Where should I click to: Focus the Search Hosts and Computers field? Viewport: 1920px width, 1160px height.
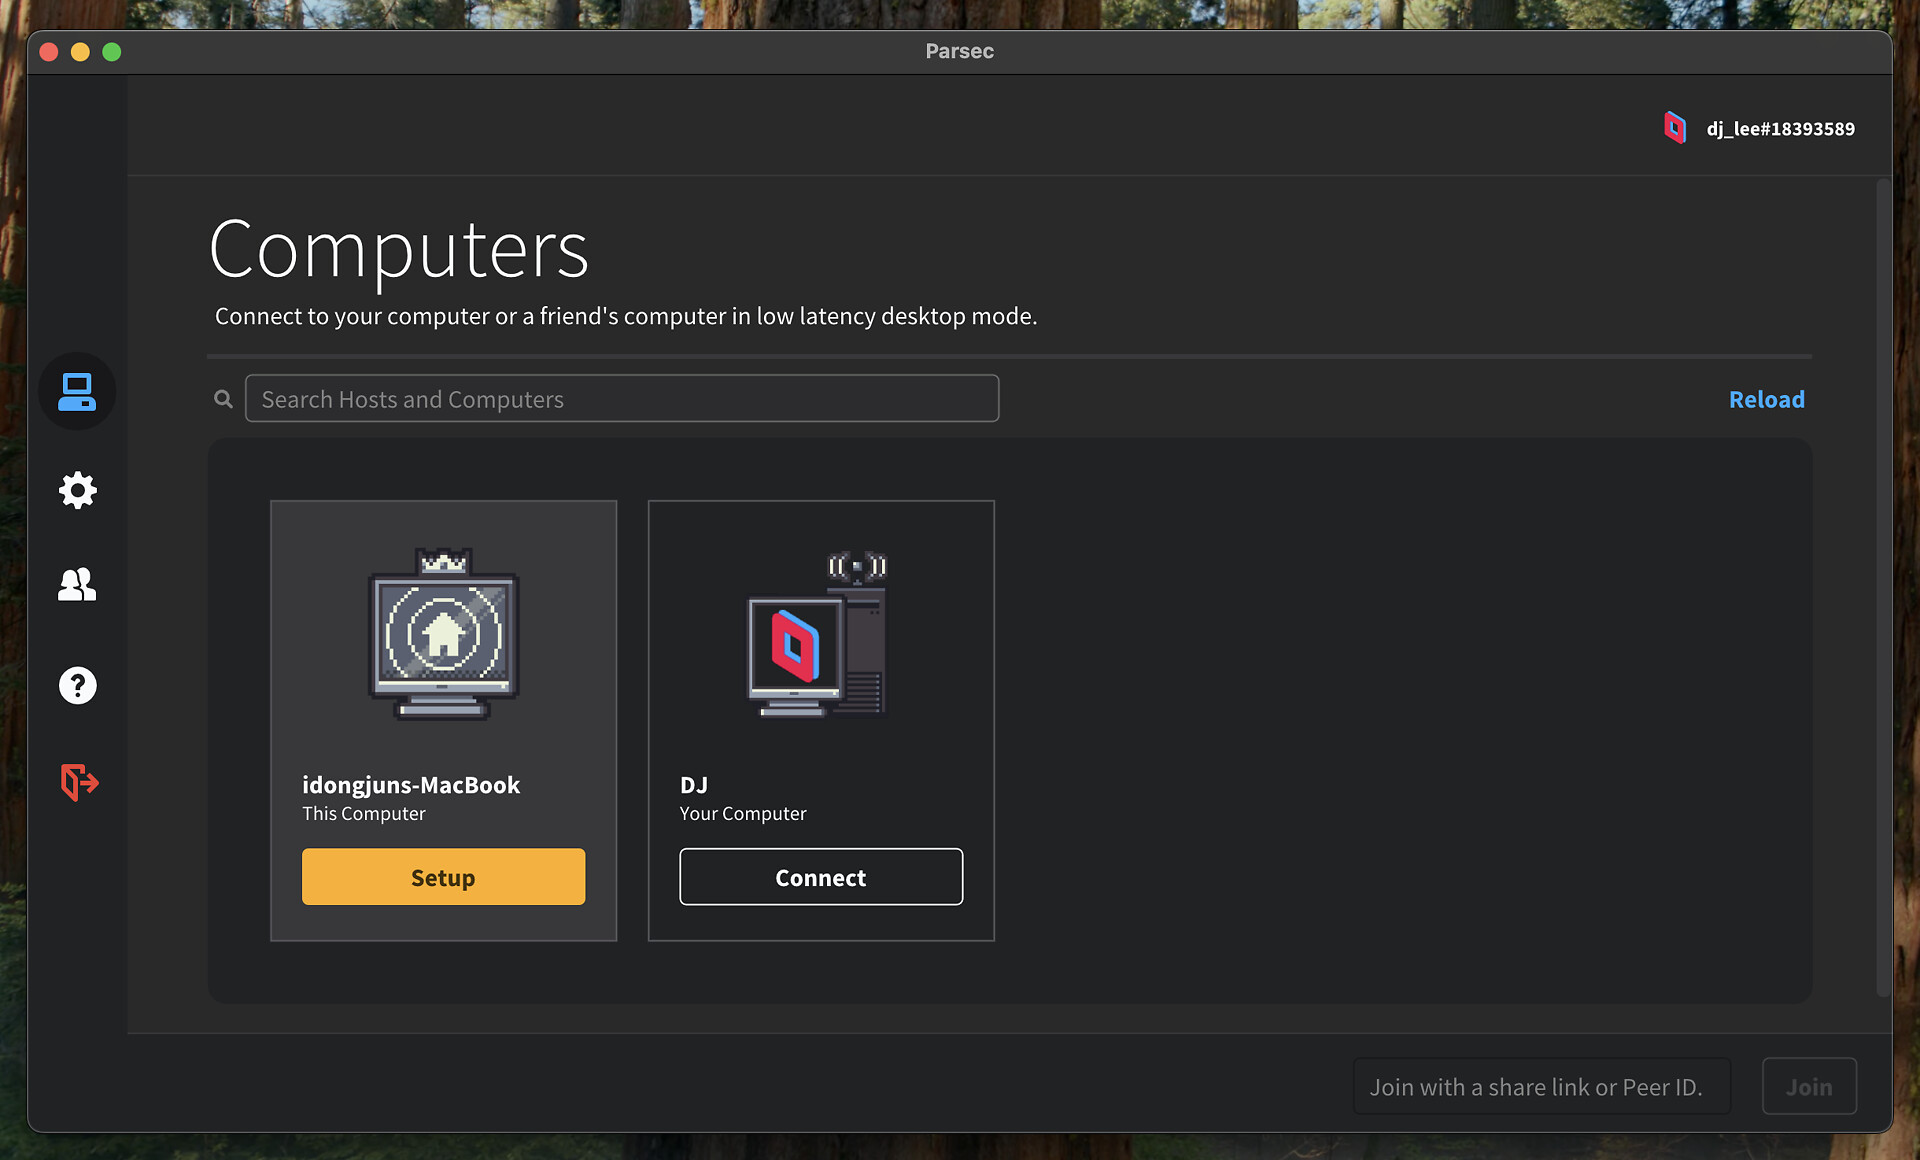[x=622, y=399]
